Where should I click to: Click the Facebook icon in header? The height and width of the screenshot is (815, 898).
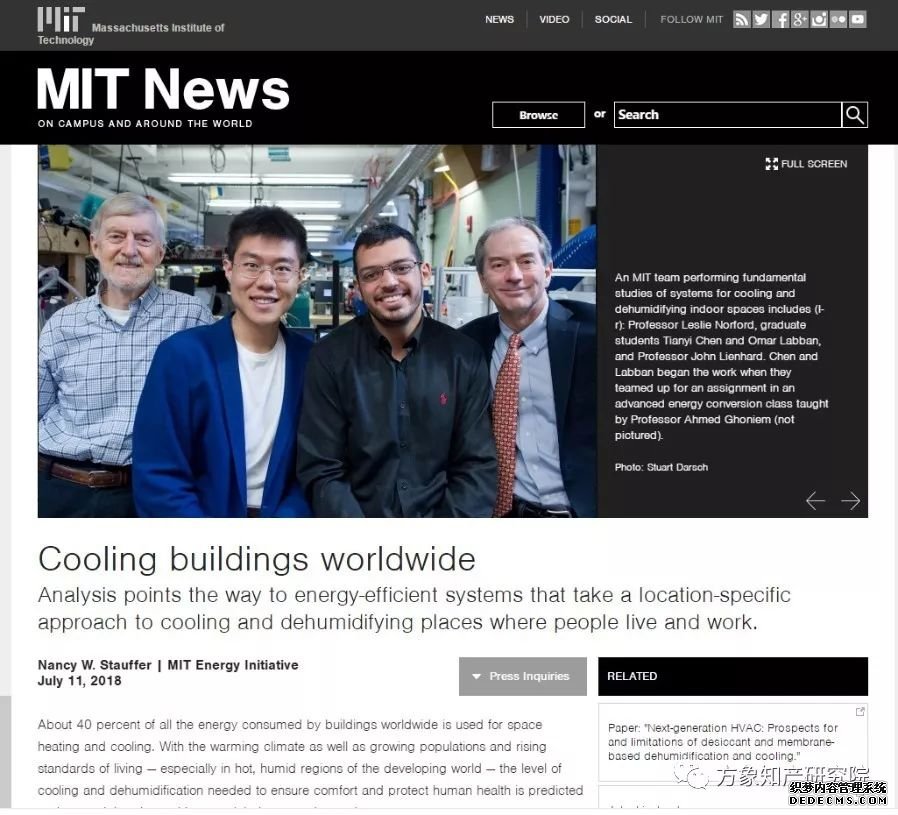point(781,19)
